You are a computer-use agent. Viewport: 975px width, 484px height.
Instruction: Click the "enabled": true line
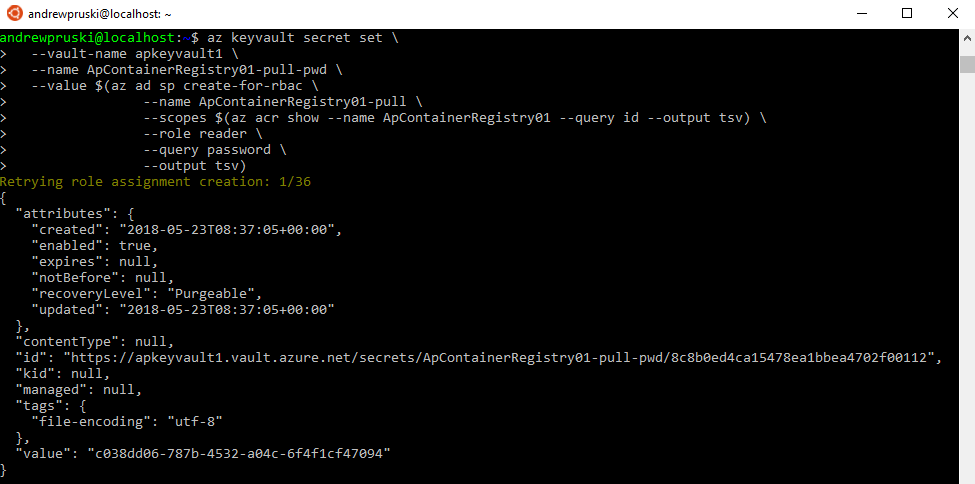[94, 246]
